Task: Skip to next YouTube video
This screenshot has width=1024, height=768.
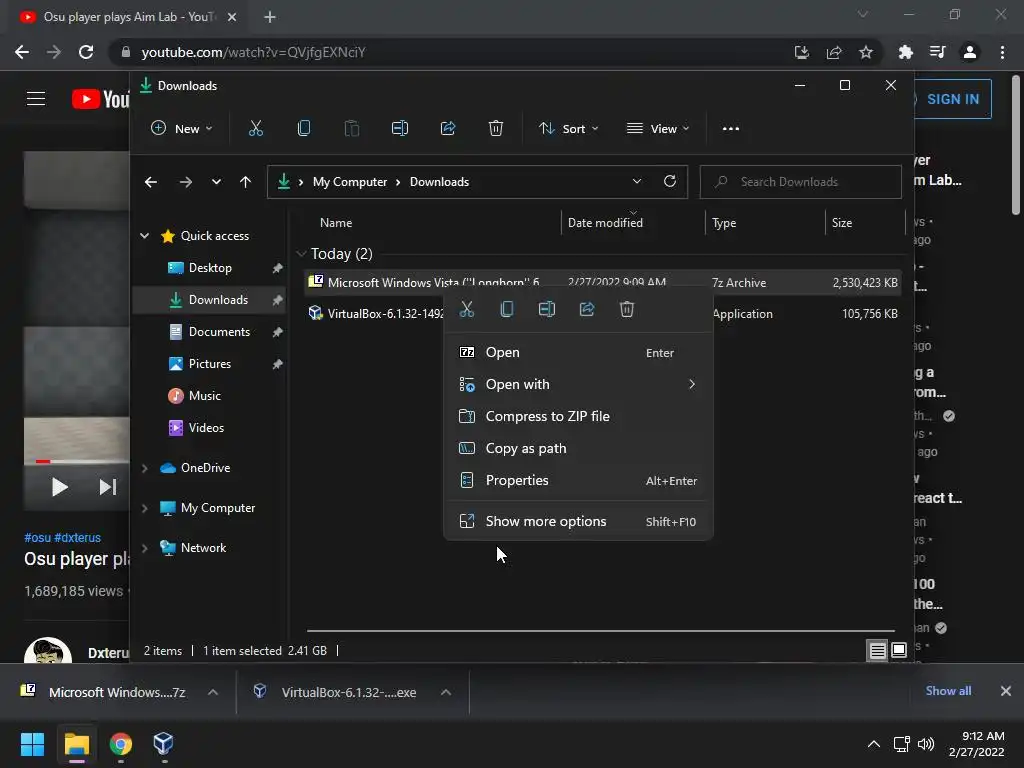Action: click(x=108, y=487)
